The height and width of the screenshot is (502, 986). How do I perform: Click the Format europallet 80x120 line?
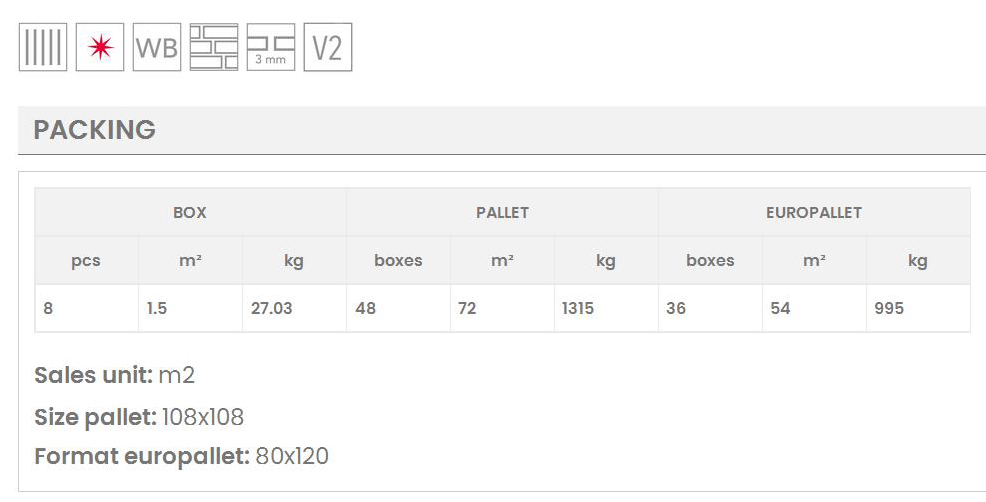pyautogui.click(x=181, y=457)
